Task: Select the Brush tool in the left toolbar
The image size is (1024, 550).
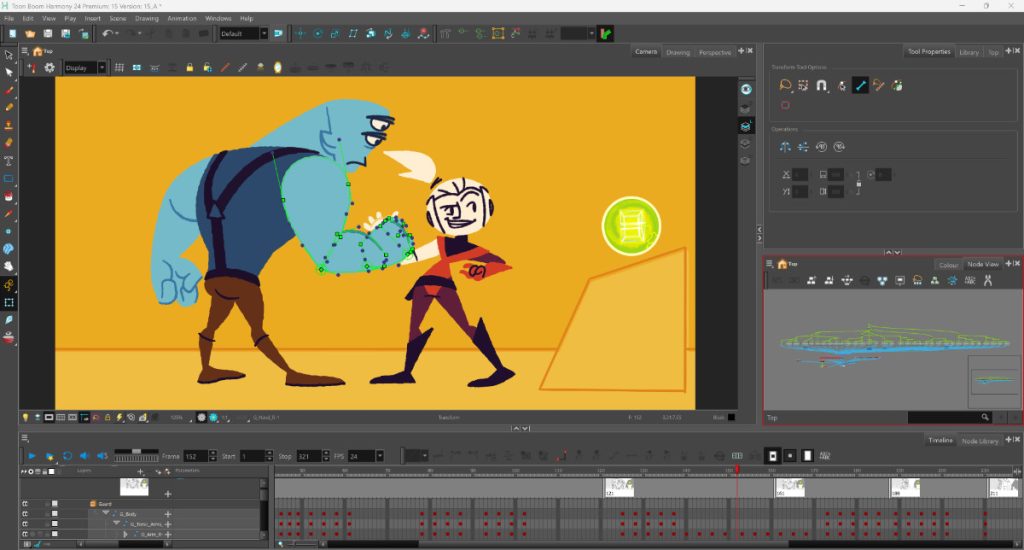Action: (8, 90)
